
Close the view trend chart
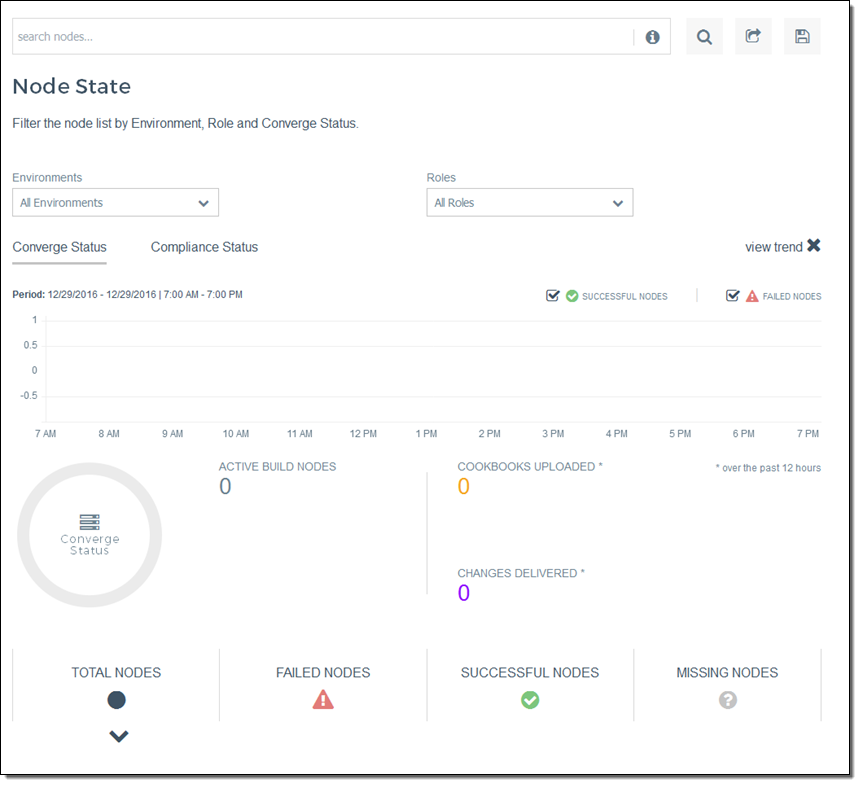813,246
